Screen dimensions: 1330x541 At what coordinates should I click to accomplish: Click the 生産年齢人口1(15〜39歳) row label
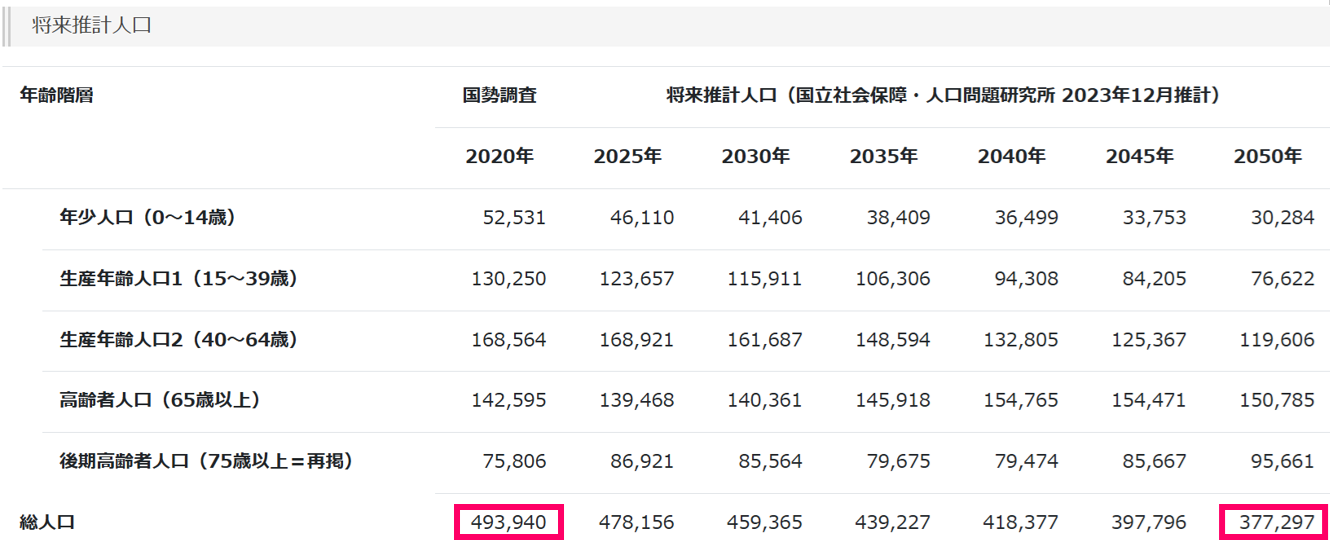(179, 279)
